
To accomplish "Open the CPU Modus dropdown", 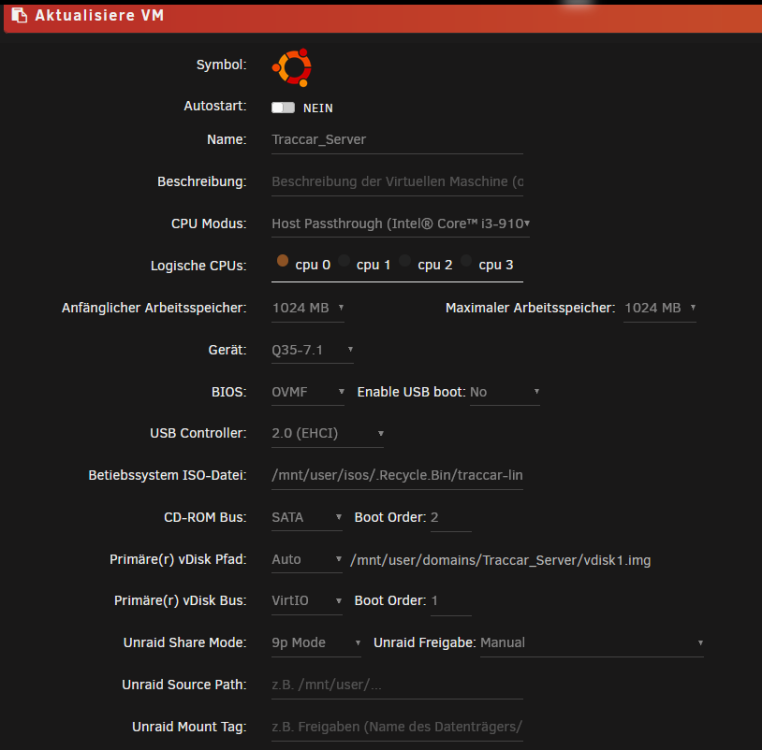I will point(400,224).
